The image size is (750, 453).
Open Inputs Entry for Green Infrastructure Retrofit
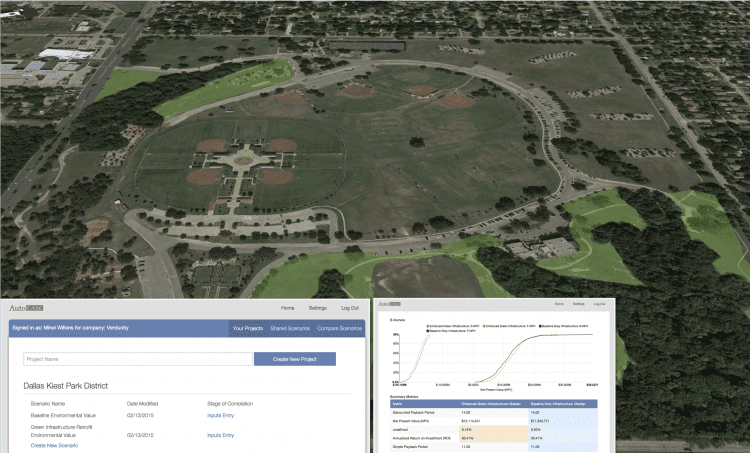[x=220, y=435]
